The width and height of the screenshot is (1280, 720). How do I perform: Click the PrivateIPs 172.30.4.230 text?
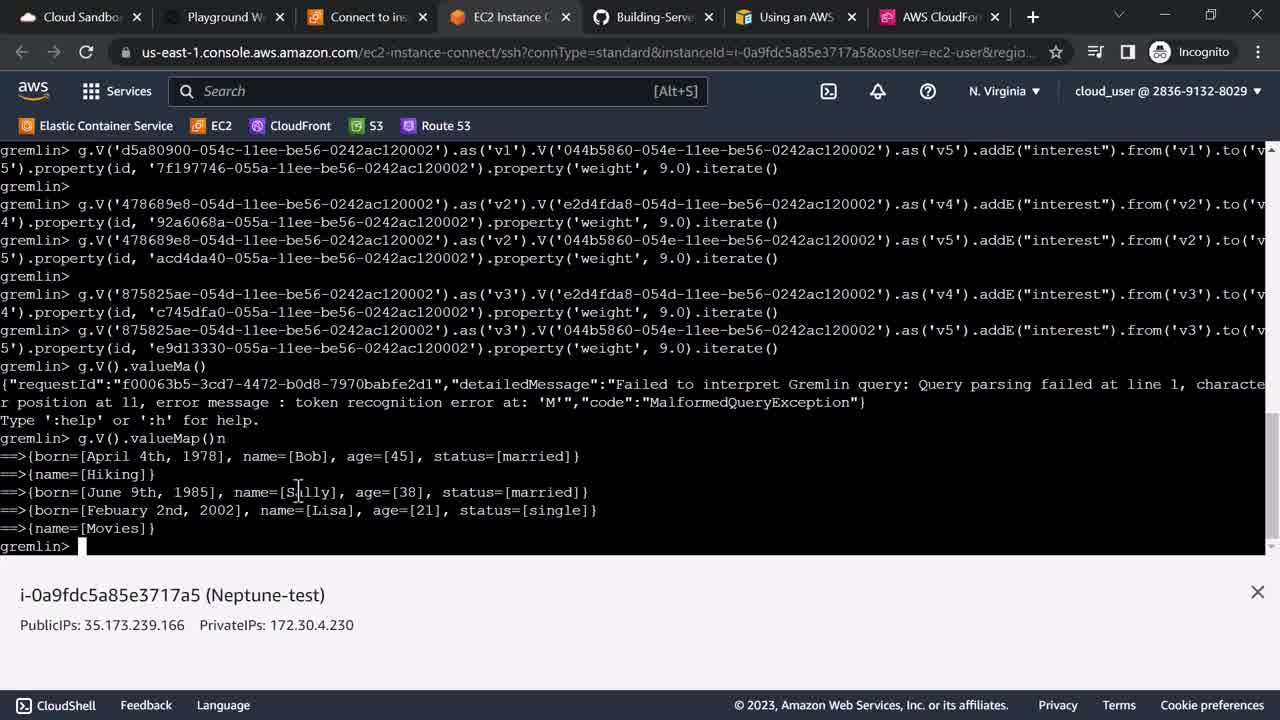[x=277, y=625]
